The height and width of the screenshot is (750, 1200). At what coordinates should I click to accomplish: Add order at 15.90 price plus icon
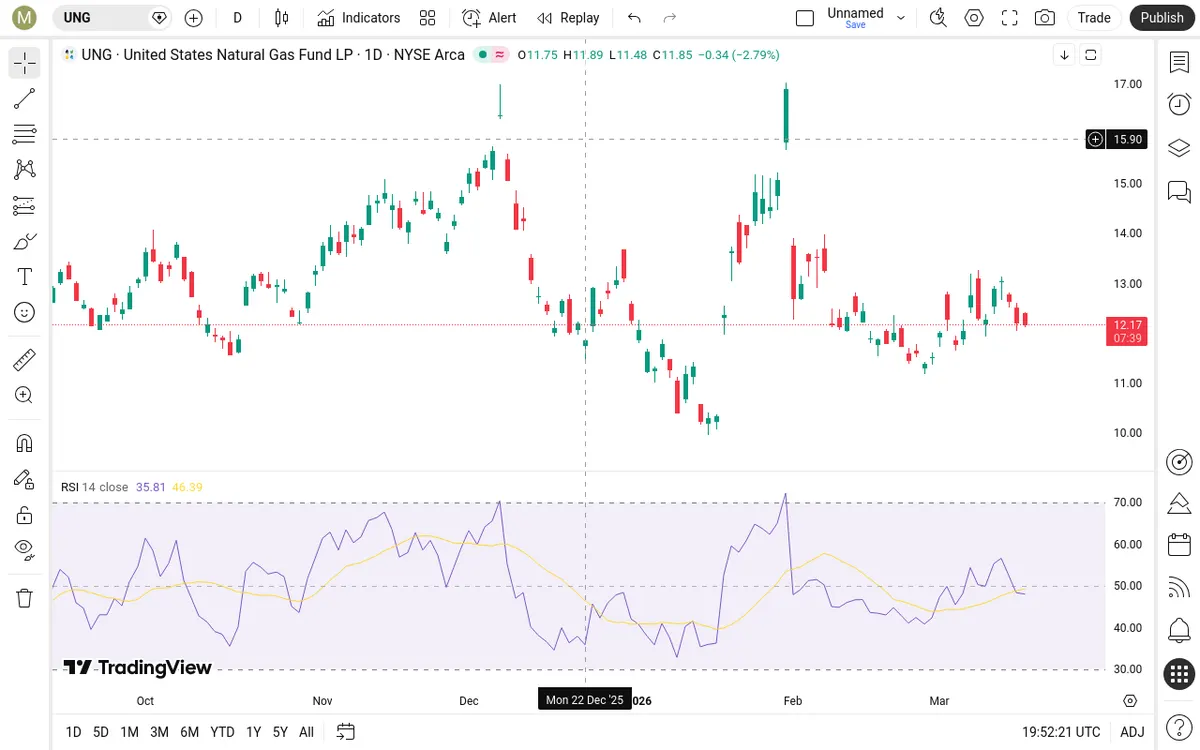[1095, 139]
